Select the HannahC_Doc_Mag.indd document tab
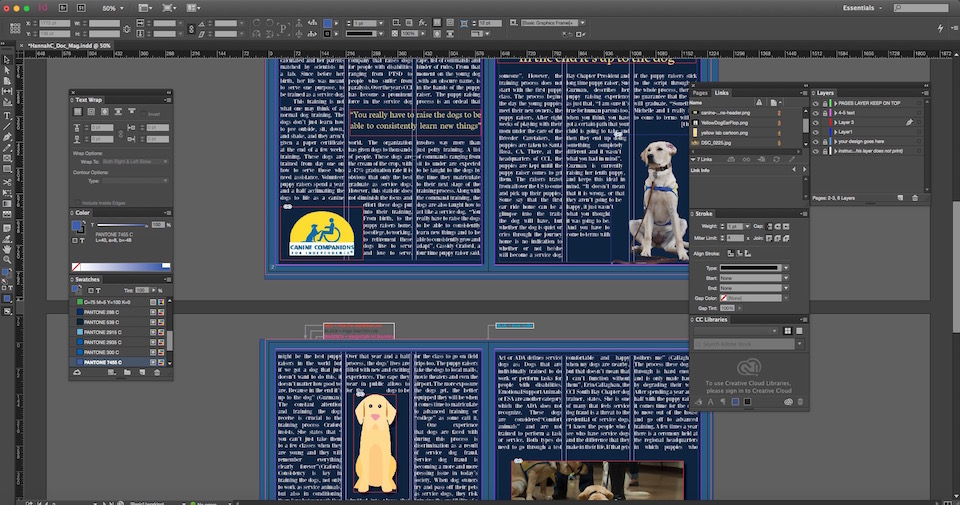 coord(69,46)
